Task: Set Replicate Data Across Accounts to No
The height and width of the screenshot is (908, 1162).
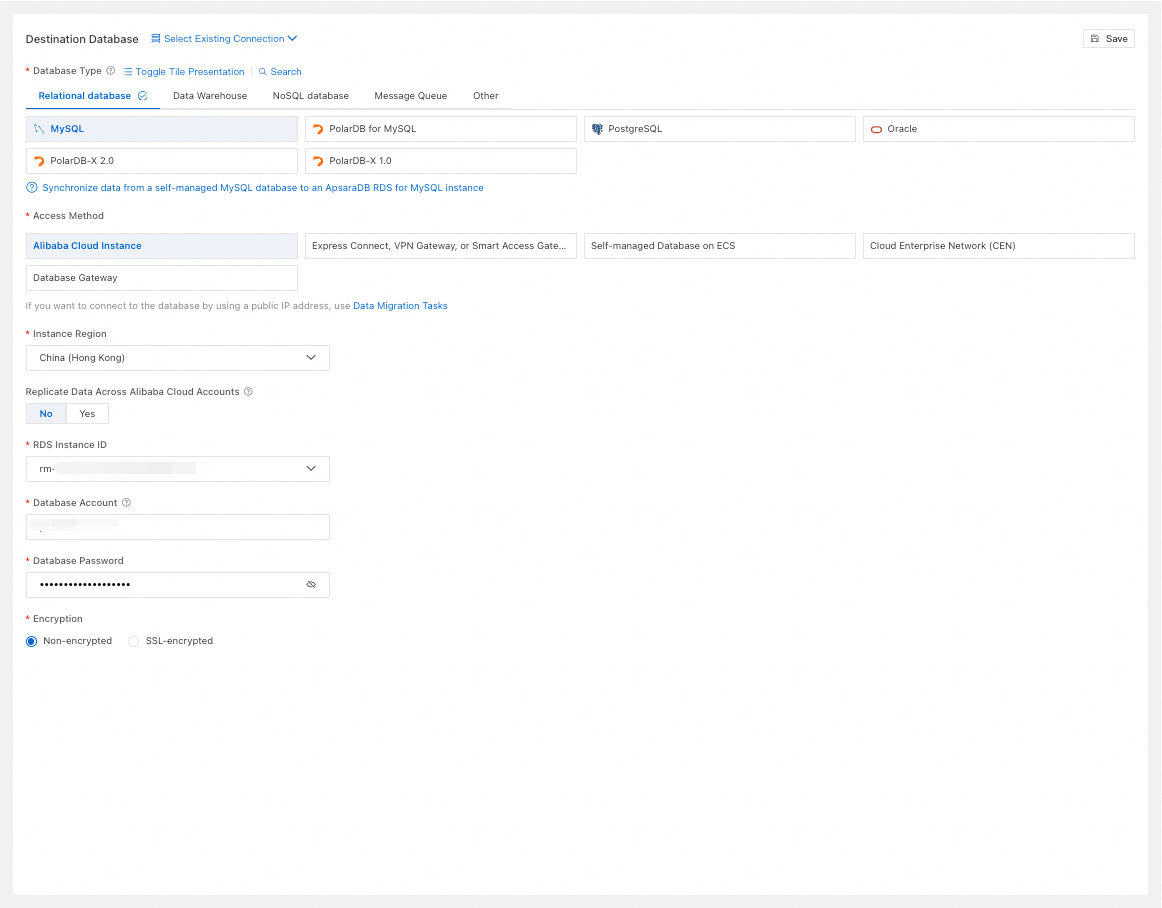Action: click(46, 414)
